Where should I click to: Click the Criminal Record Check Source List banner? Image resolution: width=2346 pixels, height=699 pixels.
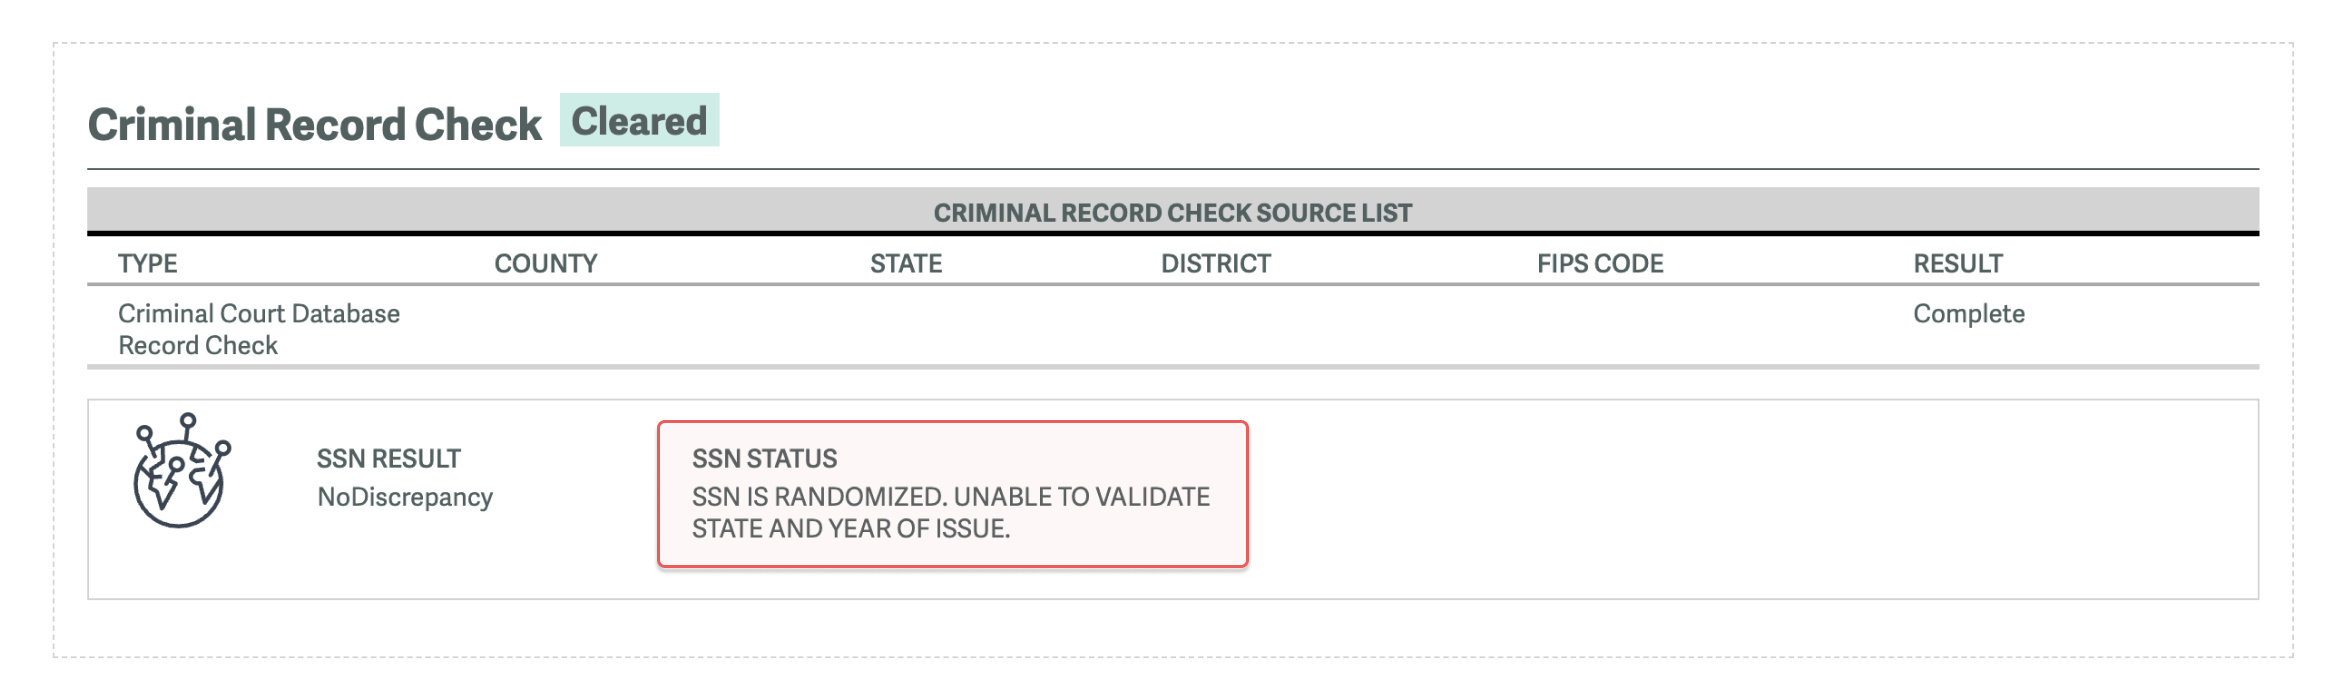(x=1172, y=212)
